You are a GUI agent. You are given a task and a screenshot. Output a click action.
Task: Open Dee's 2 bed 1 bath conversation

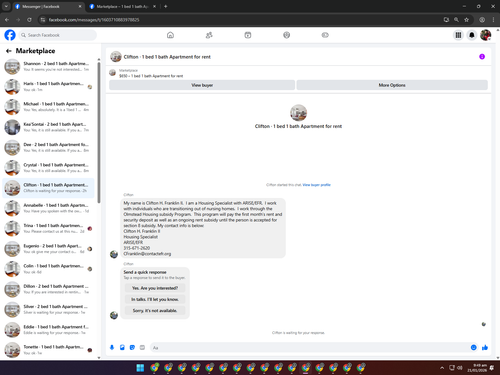click(48, 148)
